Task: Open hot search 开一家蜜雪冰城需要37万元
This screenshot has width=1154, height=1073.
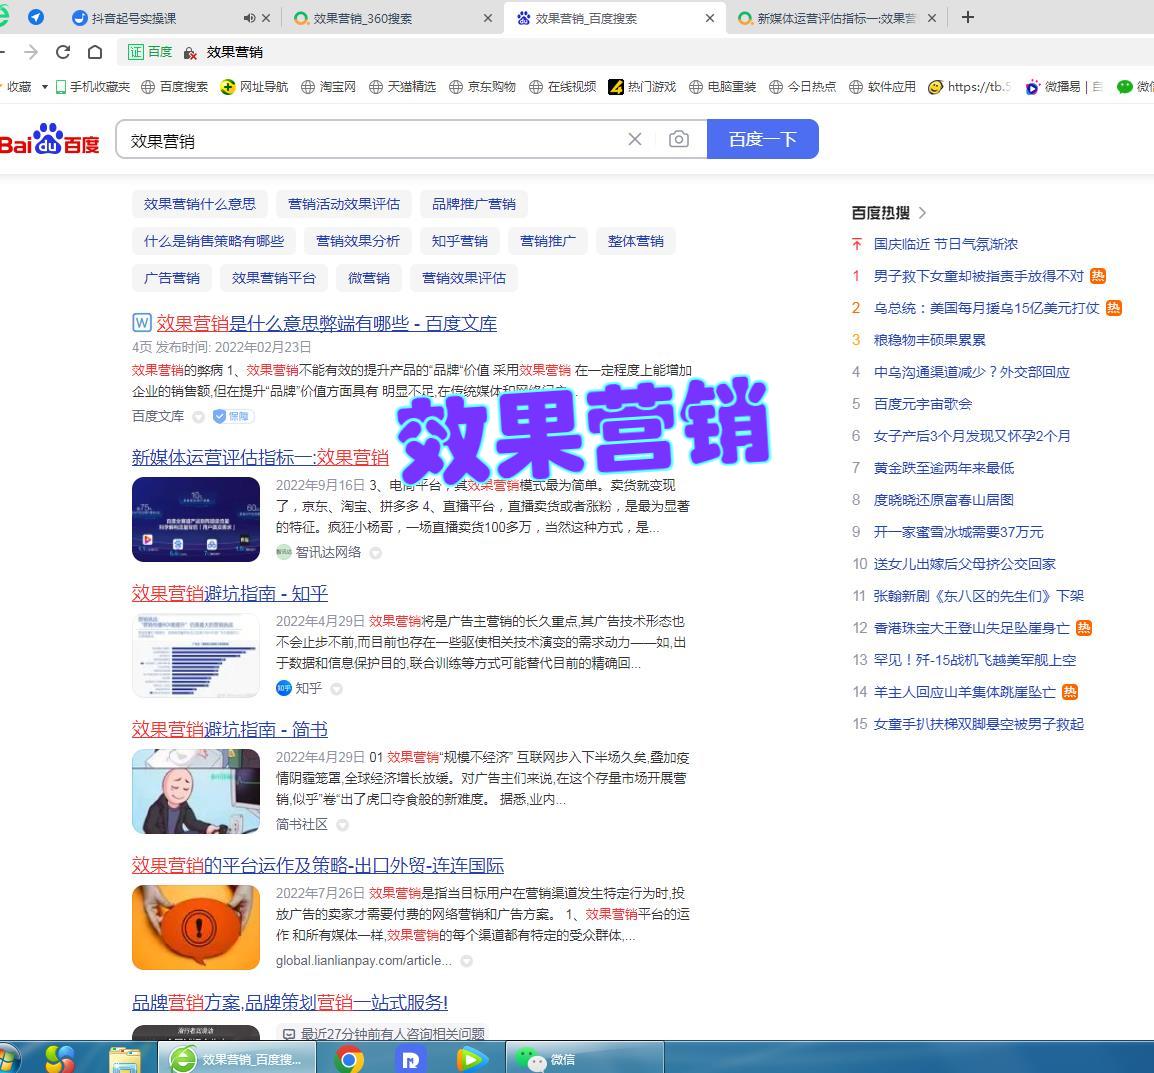Action: click(x=958, y=532)
